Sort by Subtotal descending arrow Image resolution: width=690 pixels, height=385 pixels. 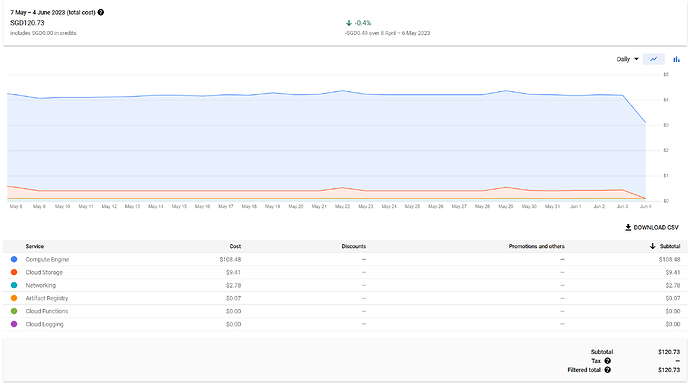(x=653, y=246)
